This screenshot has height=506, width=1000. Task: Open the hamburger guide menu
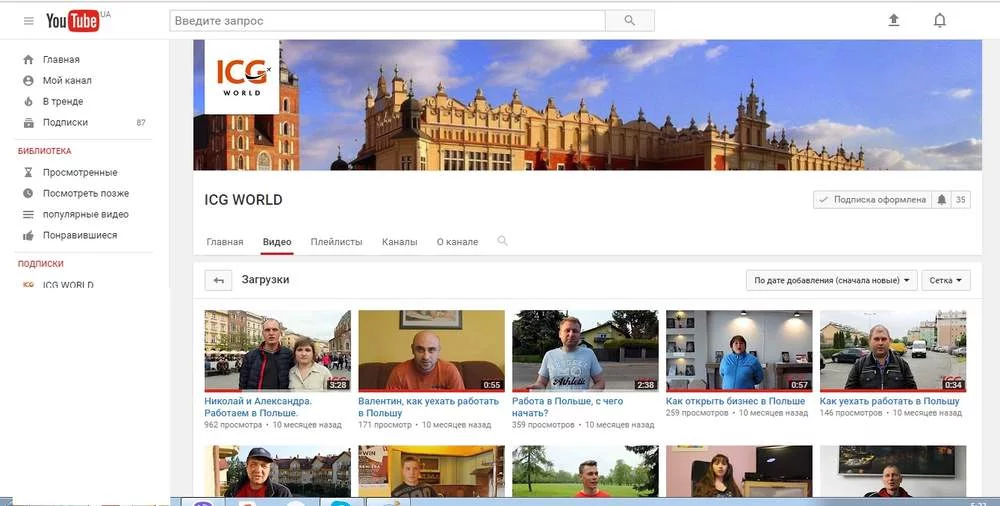tap(29, 21)
